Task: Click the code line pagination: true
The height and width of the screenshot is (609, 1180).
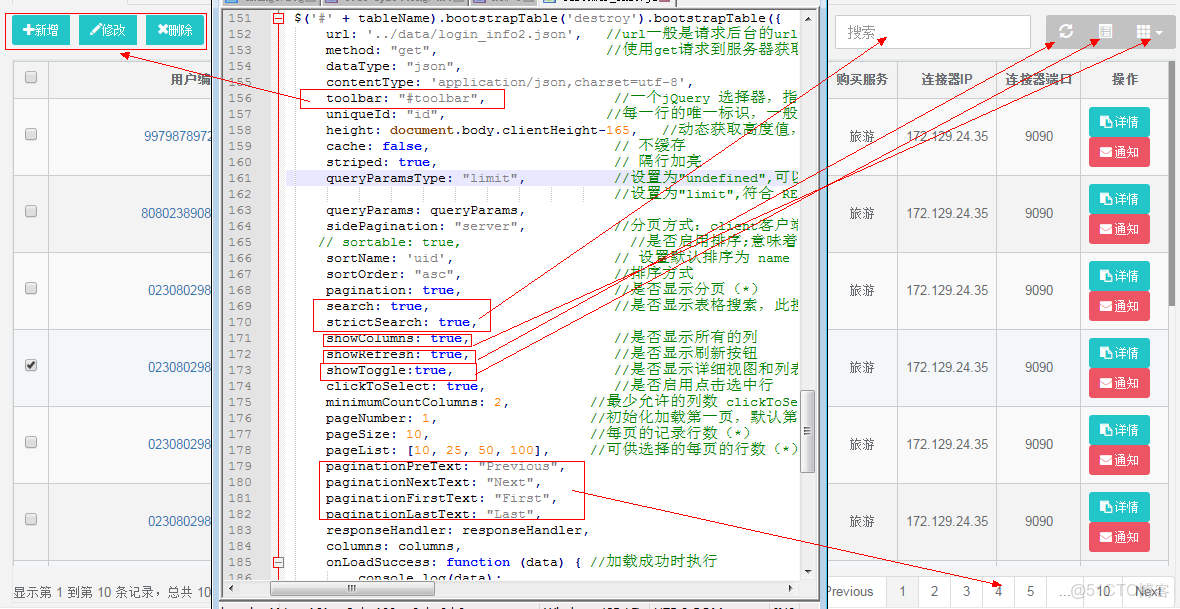Action: (394, 291)
